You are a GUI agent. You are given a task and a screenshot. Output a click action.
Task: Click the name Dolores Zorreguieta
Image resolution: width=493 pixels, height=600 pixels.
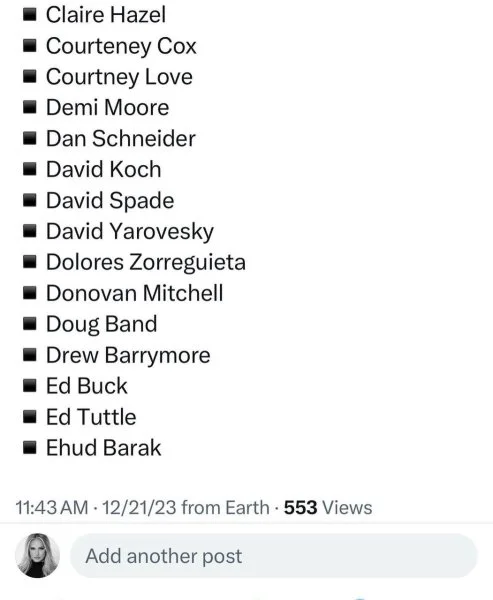click(146, 262)
